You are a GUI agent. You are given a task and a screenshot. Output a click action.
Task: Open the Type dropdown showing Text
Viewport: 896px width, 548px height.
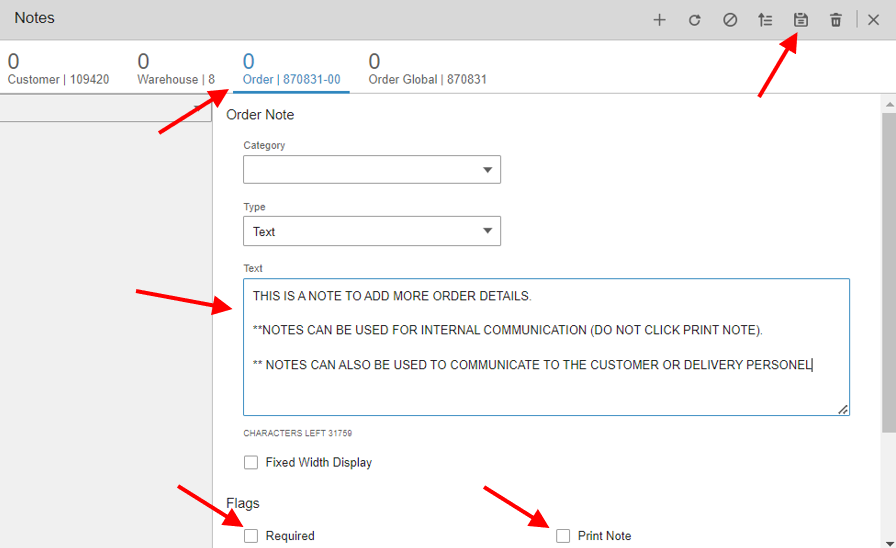click(x=372, y=231)
